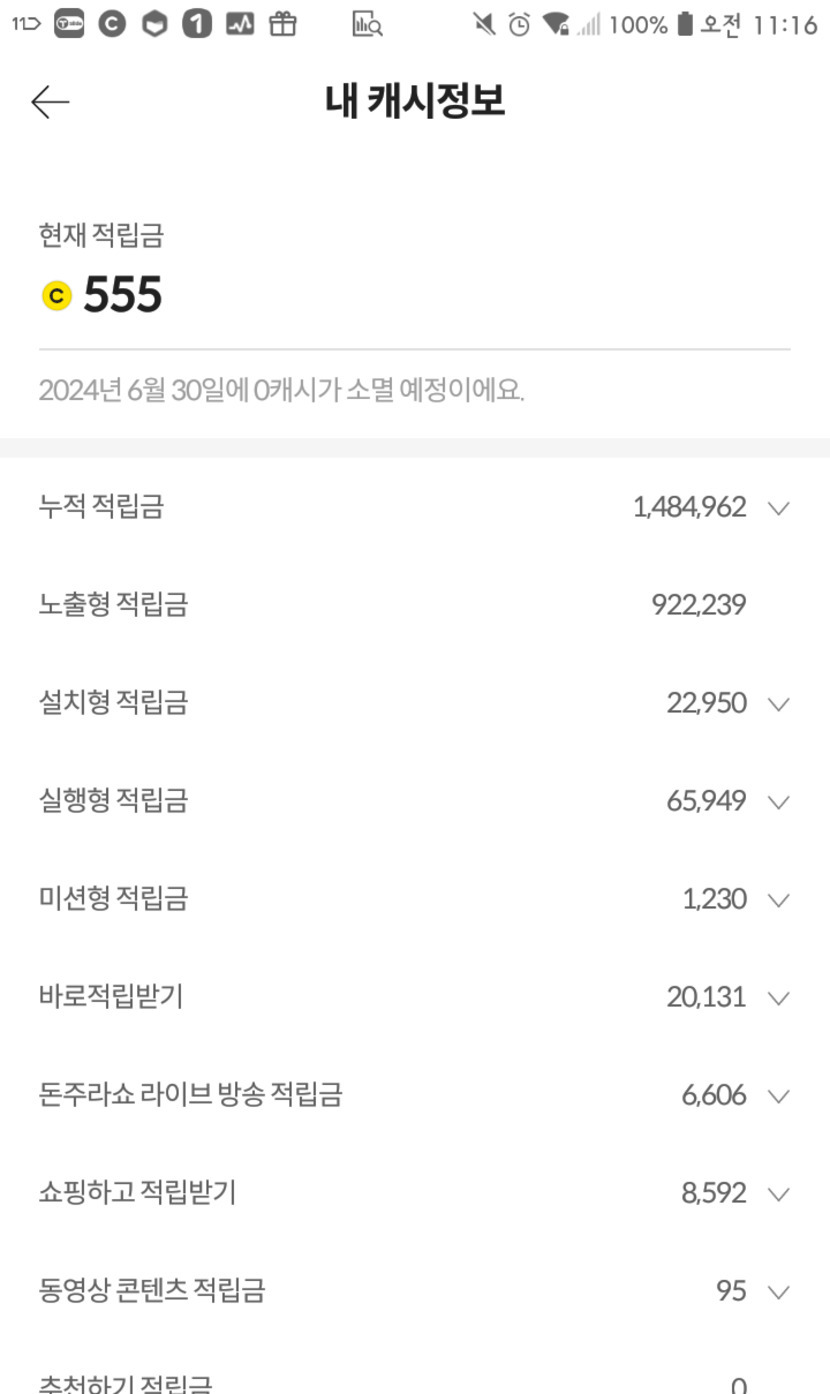This screenshot has width=830, height=1394.
Task: Tap the 노출형 적립금 row label
Action: [113, 605]
